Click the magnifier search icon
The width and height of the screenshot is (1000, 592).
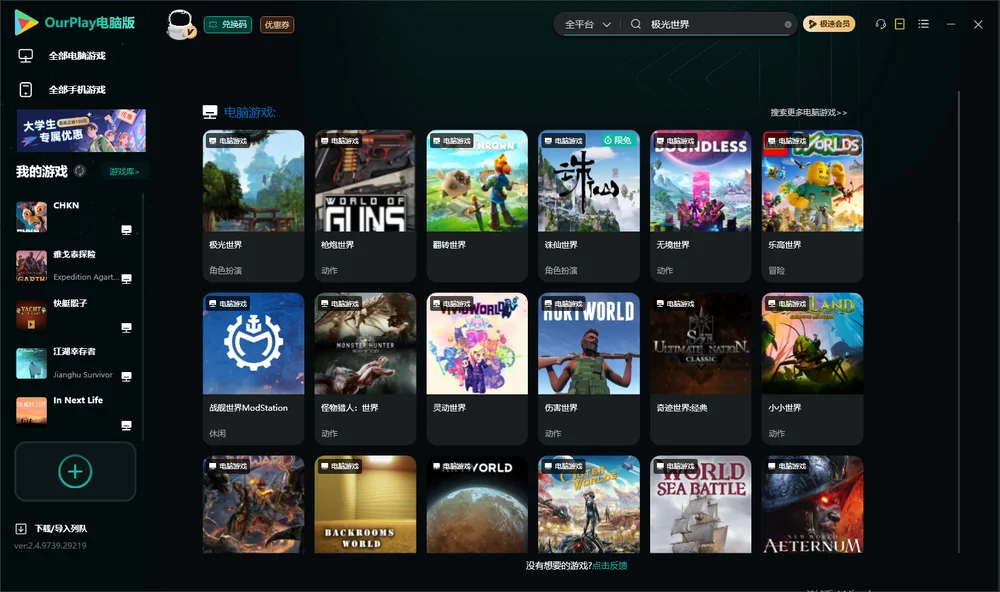[x=636, y=24]
